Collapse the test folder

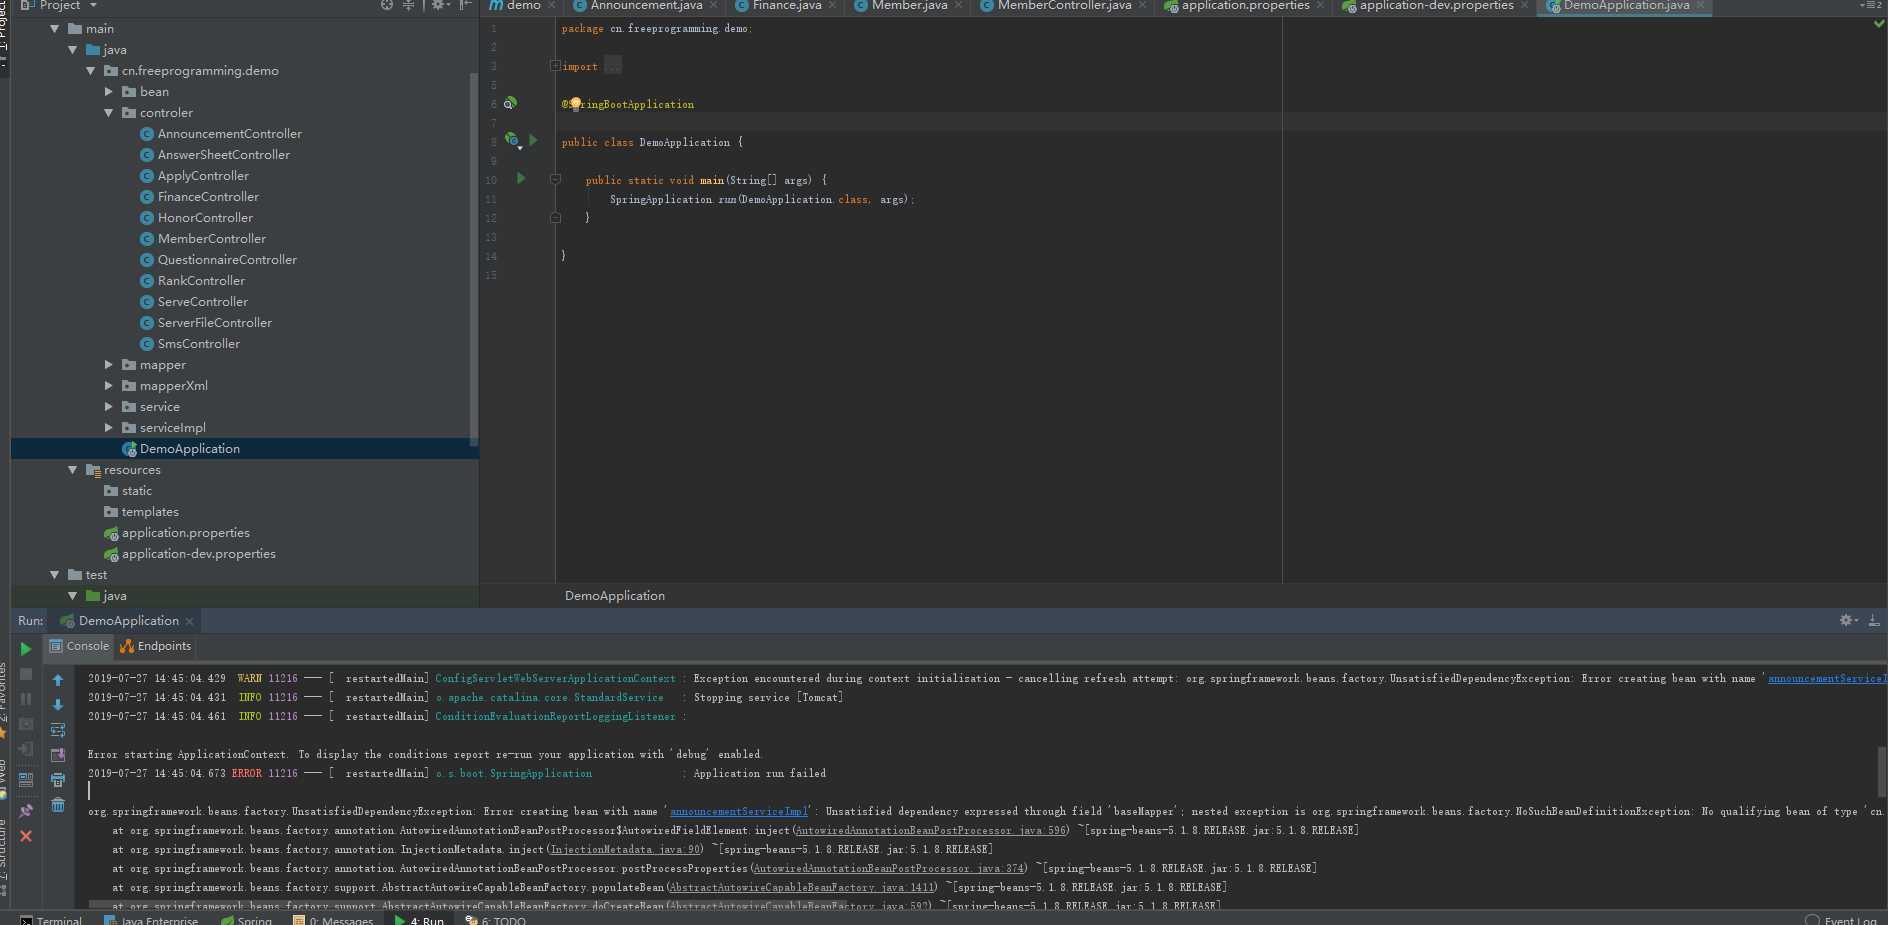point(55,575)
